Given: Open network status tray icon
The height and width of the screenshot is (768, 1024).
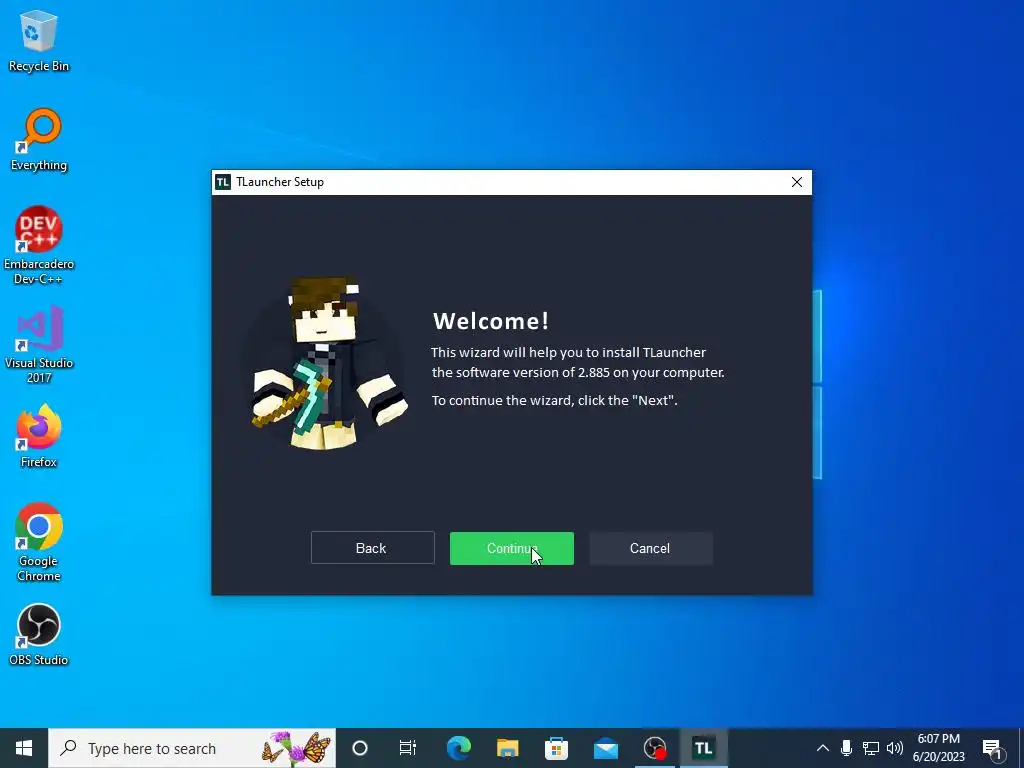Looking at the screenshot, I should [871, 748].
